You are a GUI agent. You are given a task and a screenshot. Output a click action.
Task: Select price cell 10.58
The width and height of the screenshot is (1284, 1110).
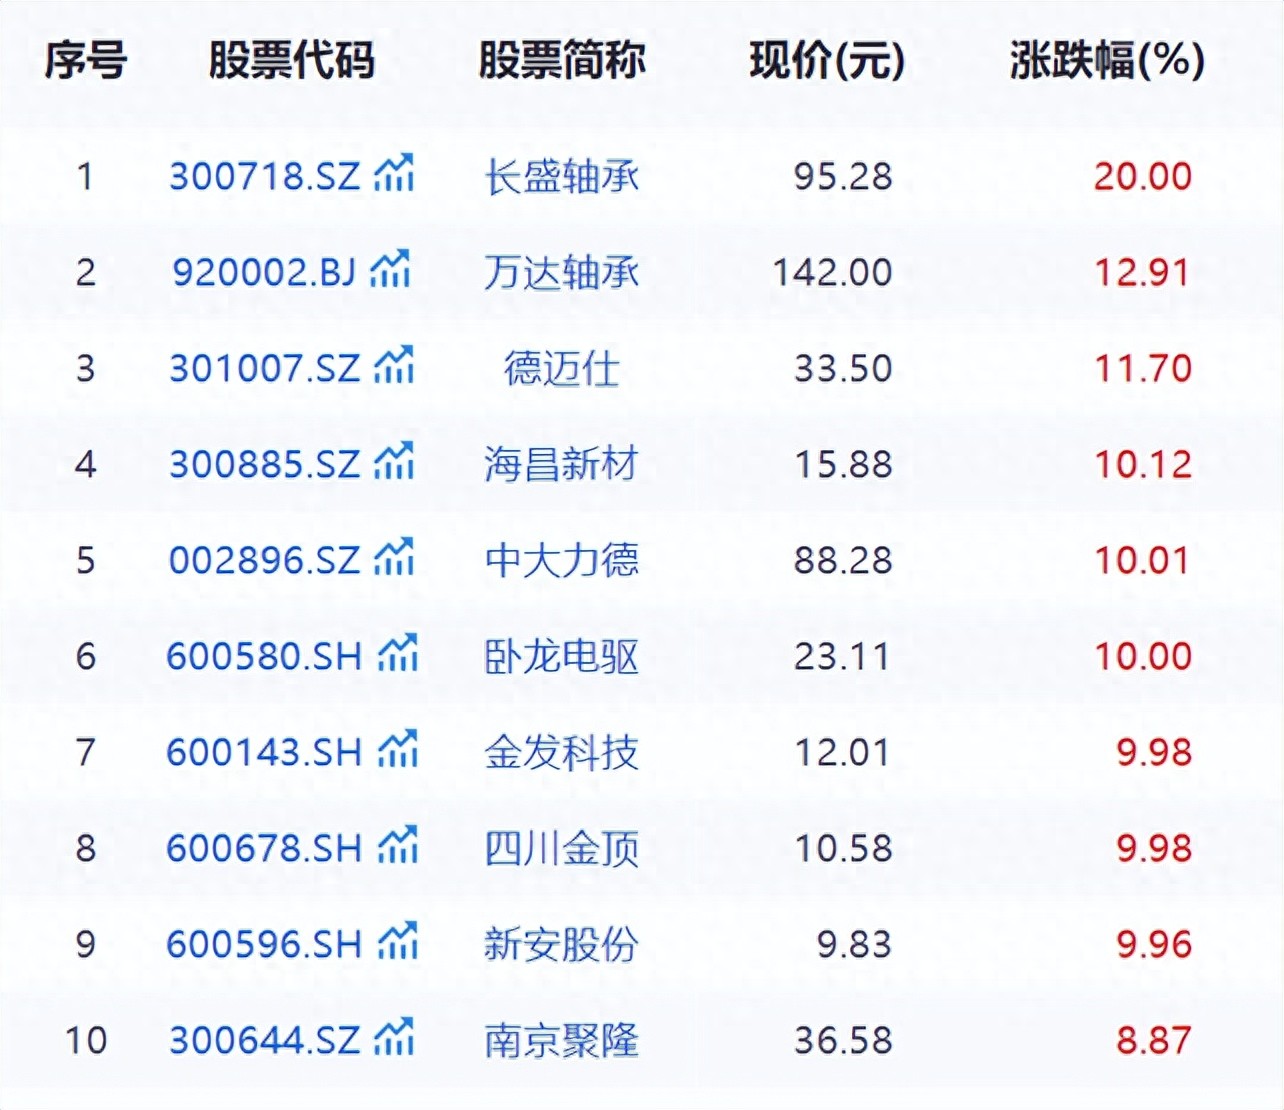coord(842,849)
